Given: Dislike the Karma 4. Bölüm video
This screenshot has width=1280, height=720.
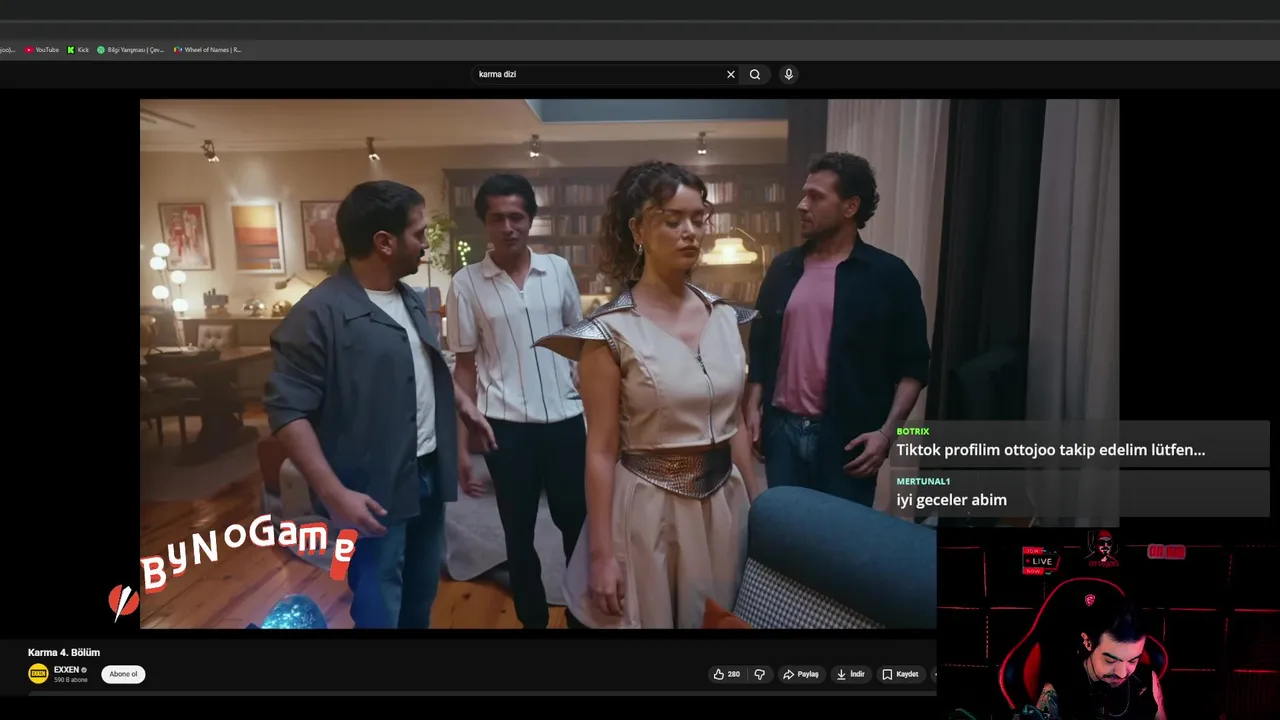Looking at the screenshot, I should tap(759, 674).
